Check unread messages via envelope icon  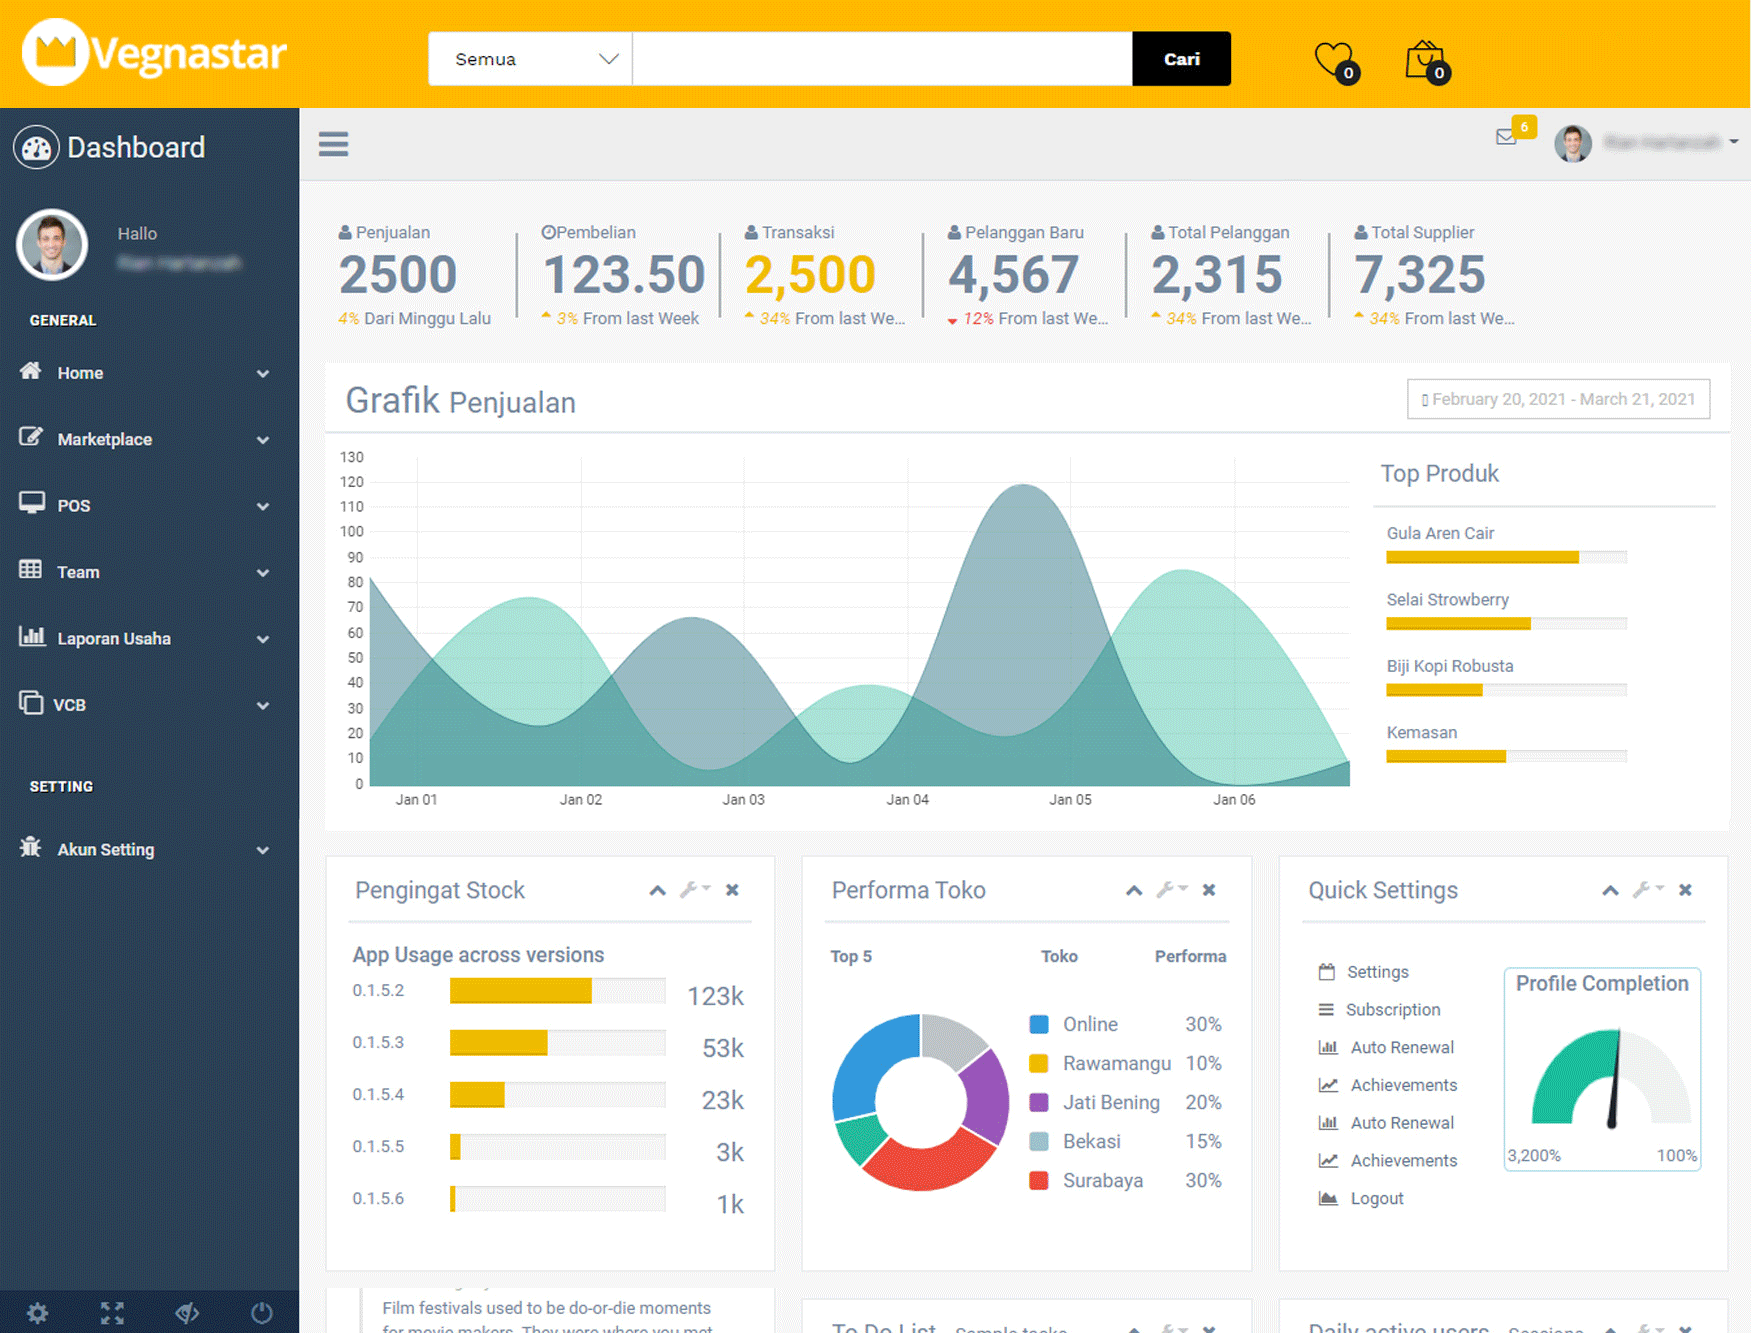(1506, 137)
